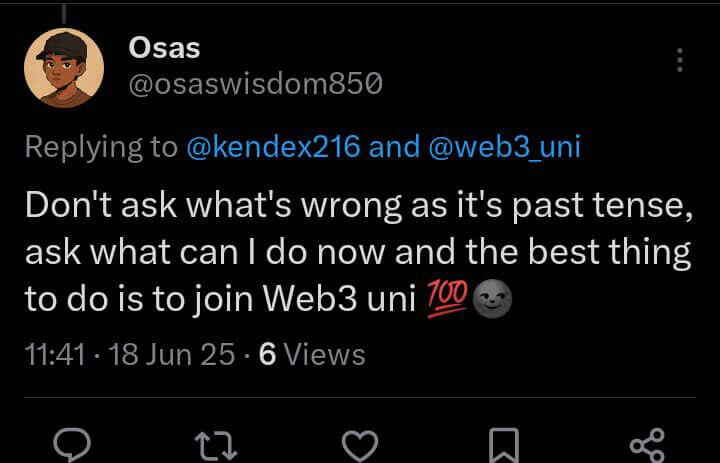Go to the @web3_uni profile mention
Viewport: 720px width, 463px height.
[504, 148]
